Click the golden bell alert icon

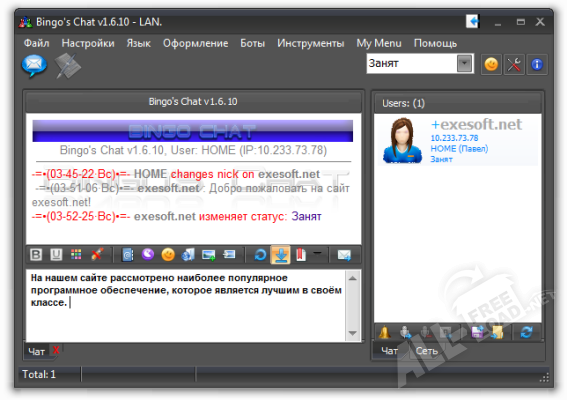click(x=384, y=332)
